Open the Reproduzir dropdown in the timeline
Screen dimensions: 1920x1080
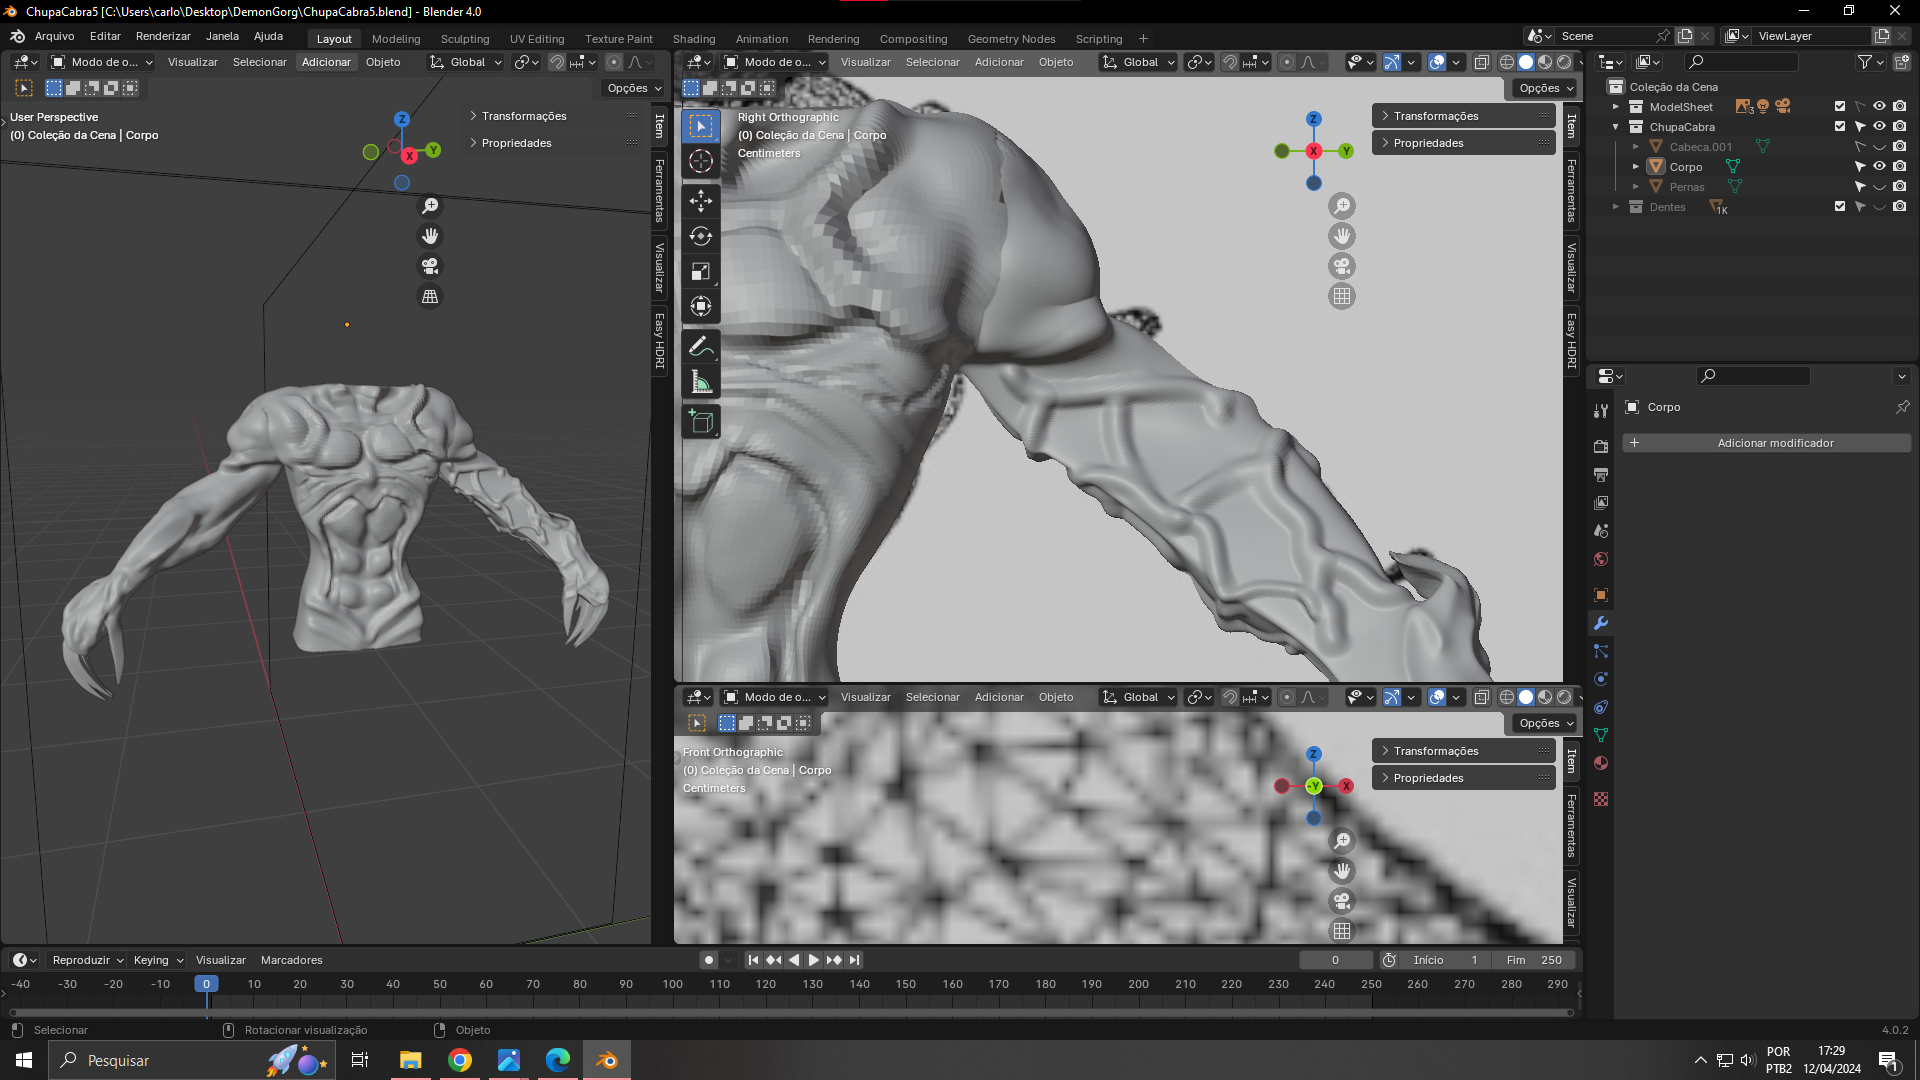click(x=87, y=960)
